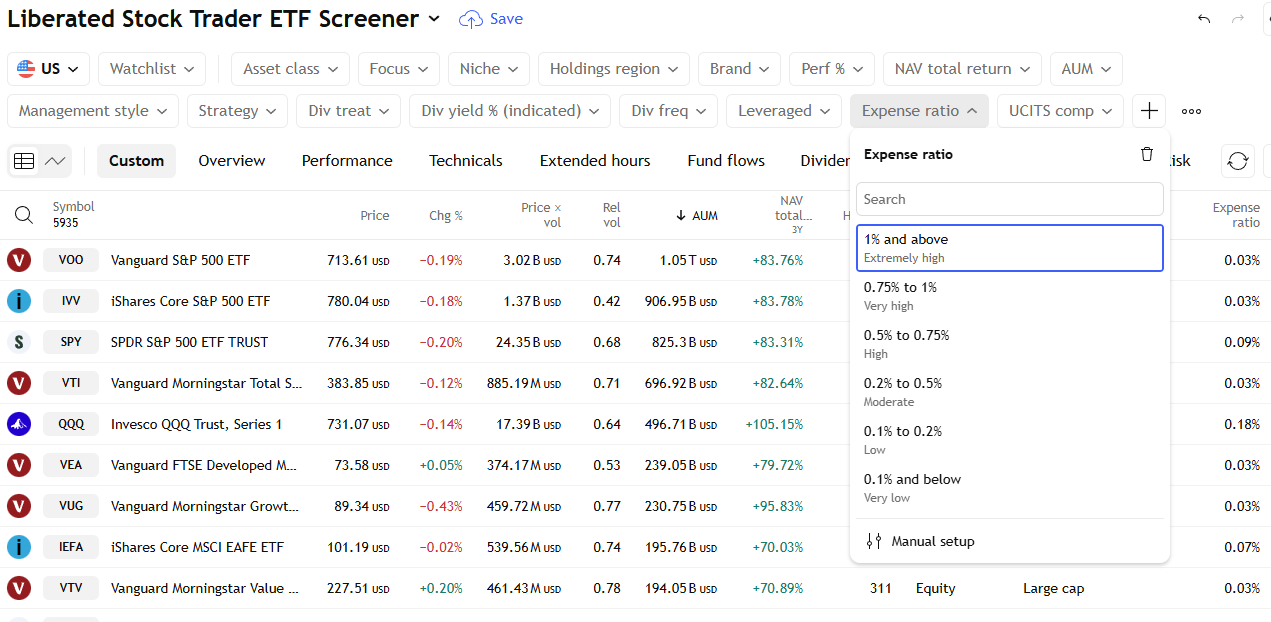
Task: Select '0.5% to 0.75%' expense ratio option
Action: (x=1010, y=344)
